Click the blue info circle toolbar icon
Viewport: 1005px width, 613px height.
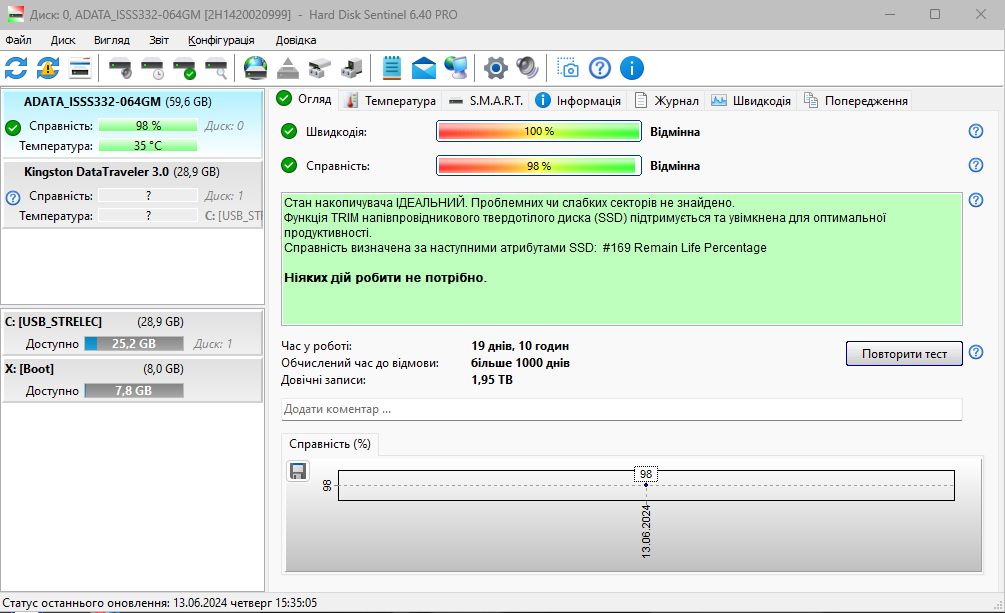632,68
